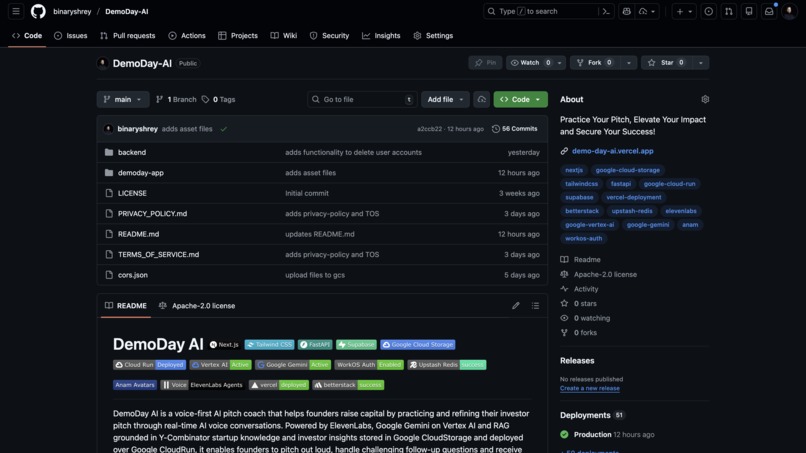Focus the Go to file search field

[x=362, y=99]
